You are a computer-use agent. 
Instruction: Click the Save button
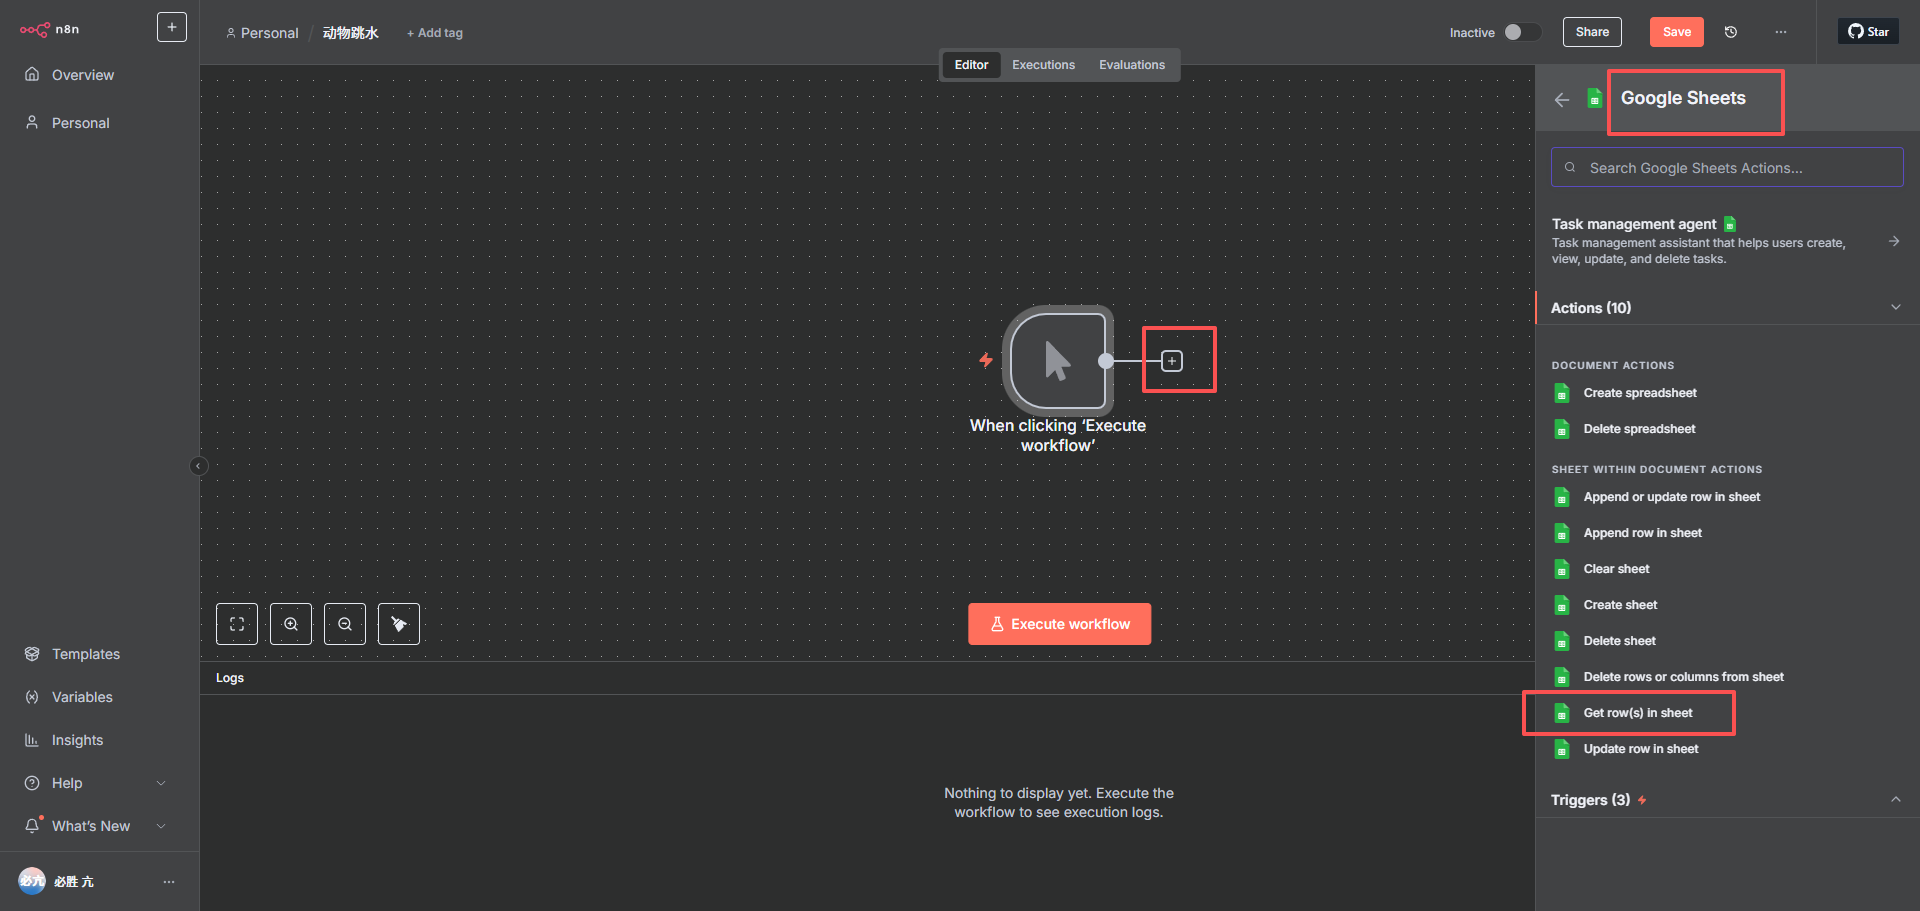[1677, 32]
